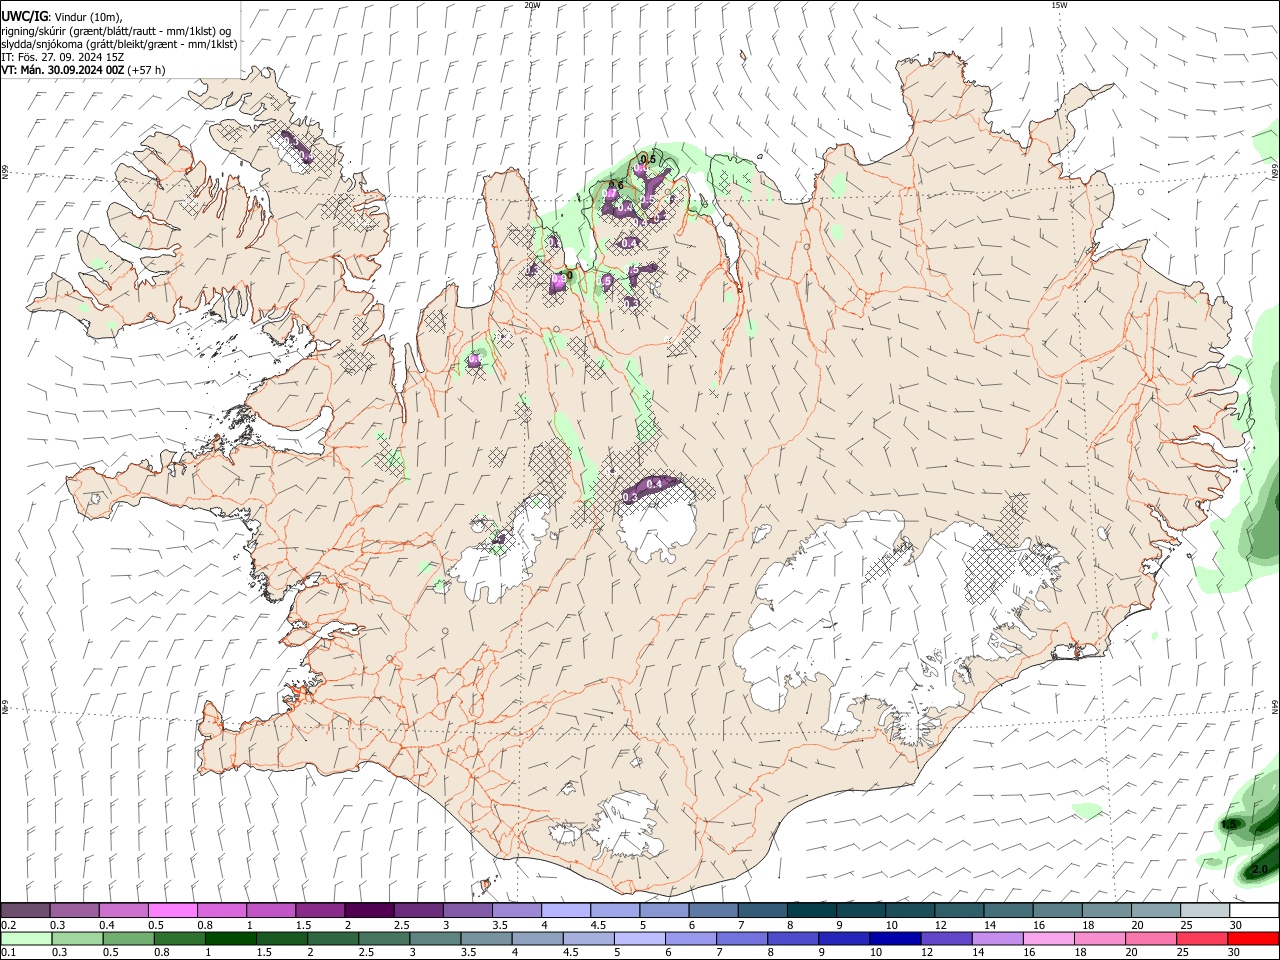Select the grey-purple 0.2 snowfall legend swatch

click(x=25, y=911)
